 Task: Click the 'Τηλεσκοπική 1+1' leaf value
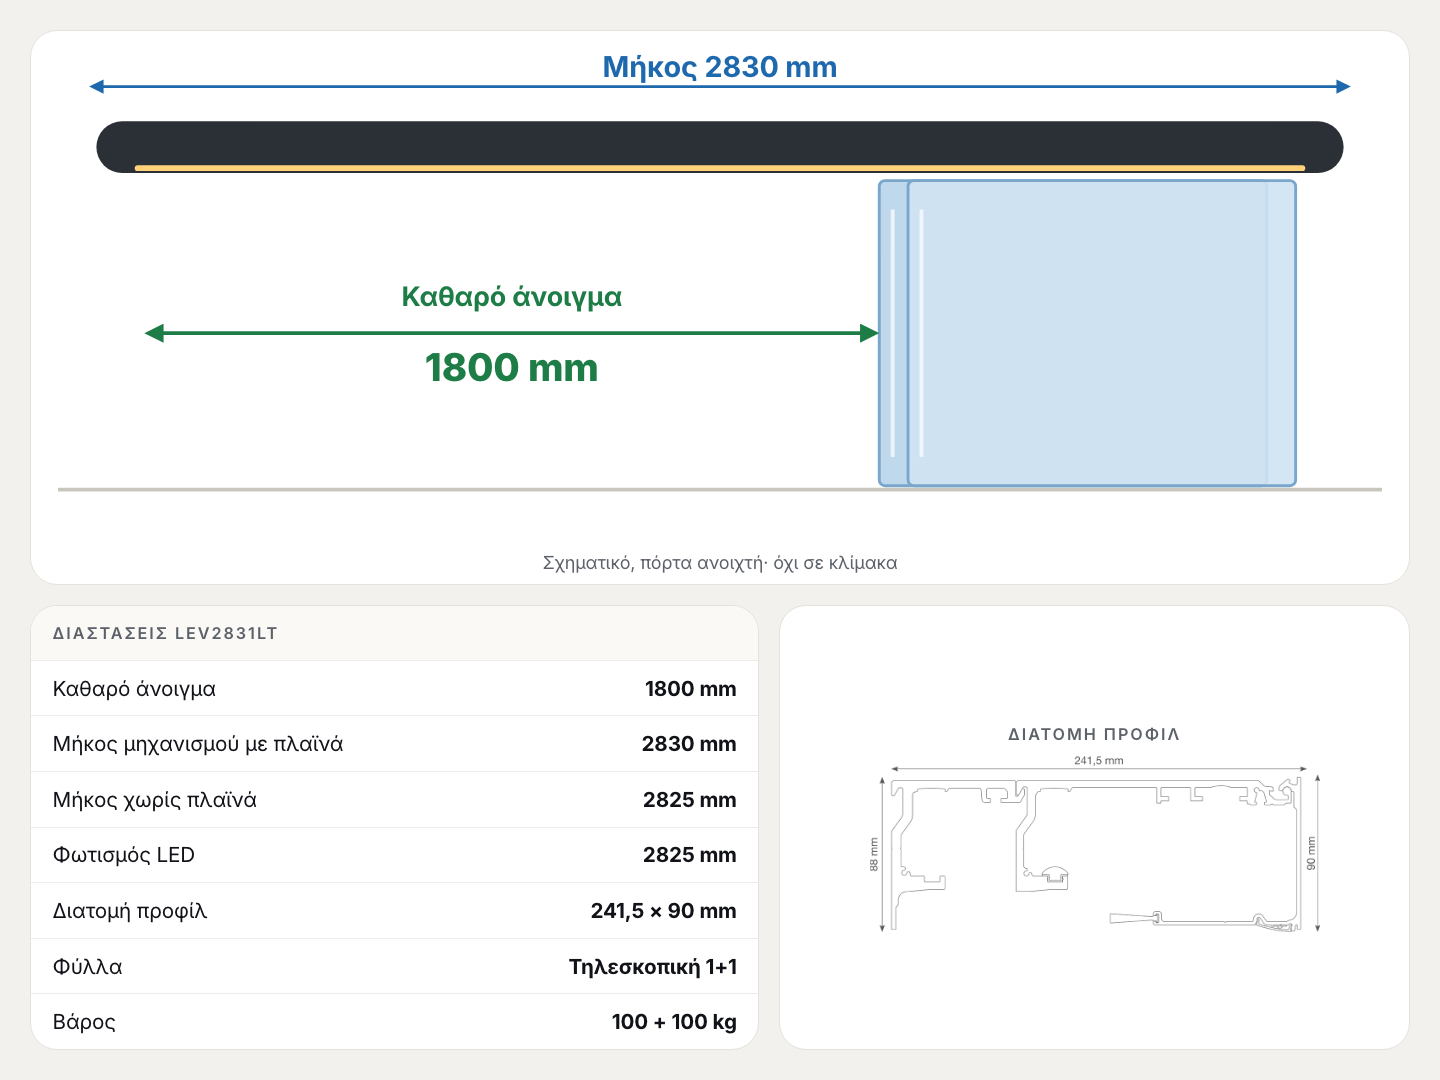pyautogui.click(x=653, y=967)
